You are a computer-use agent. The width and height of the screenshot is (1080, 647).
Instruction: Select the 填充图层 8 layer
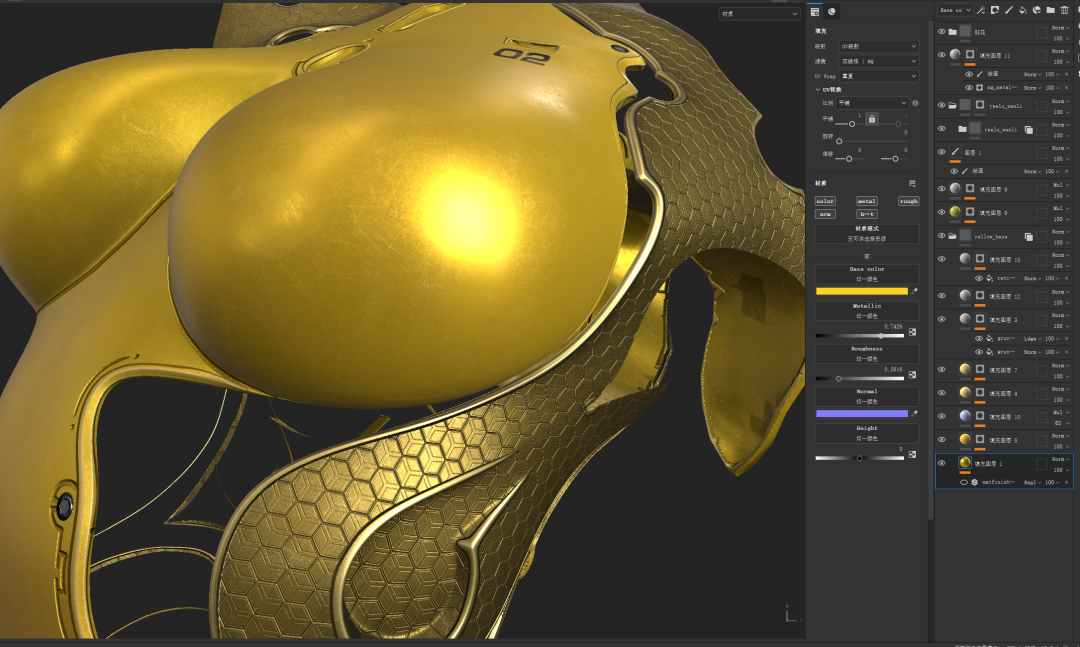tap(1004, 440)
